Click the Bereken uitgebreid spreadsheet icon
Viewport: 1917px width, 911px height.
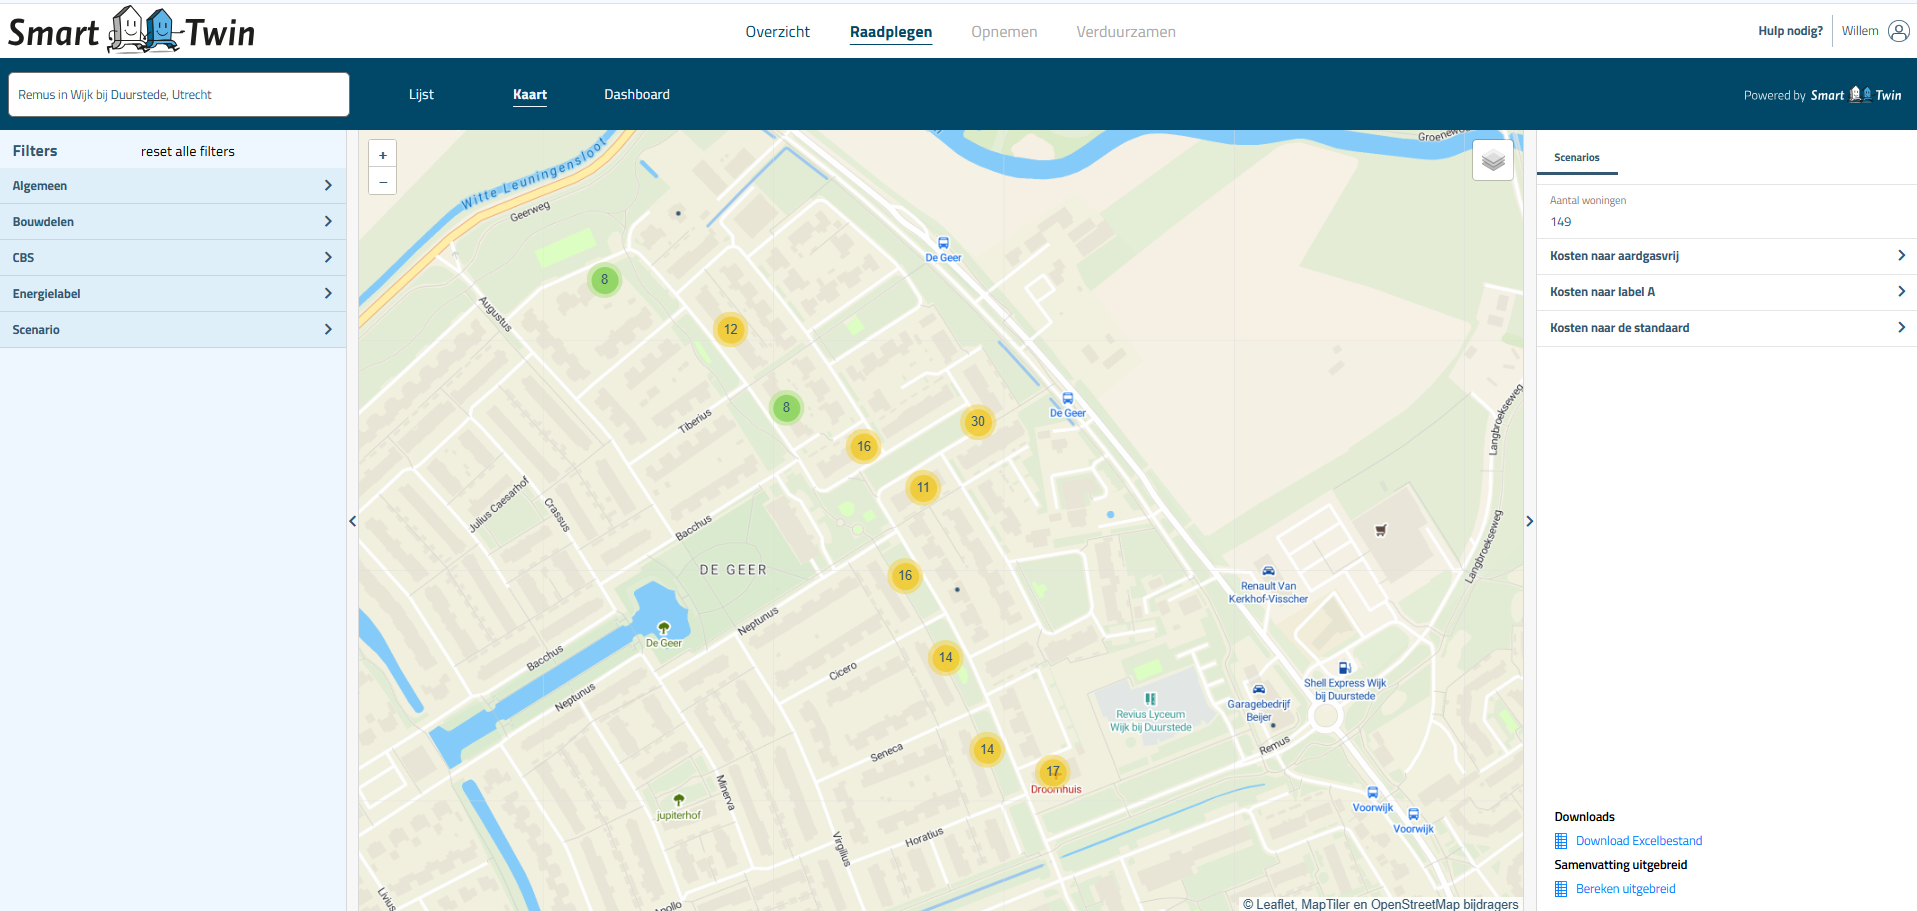(1561, 889)
